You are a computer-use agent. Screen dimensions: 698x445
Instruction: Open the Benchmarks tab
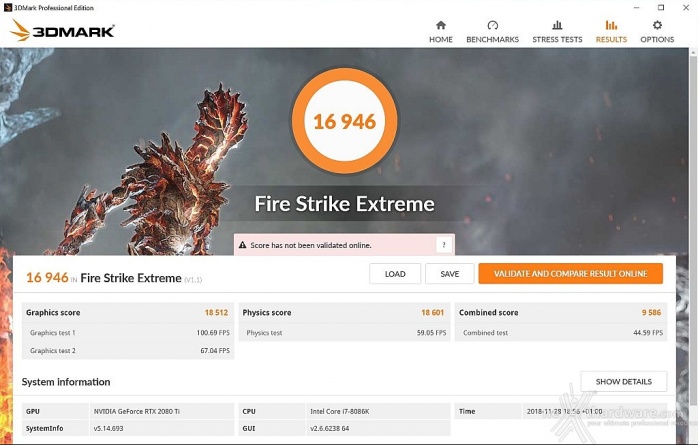tap(492, 32)
